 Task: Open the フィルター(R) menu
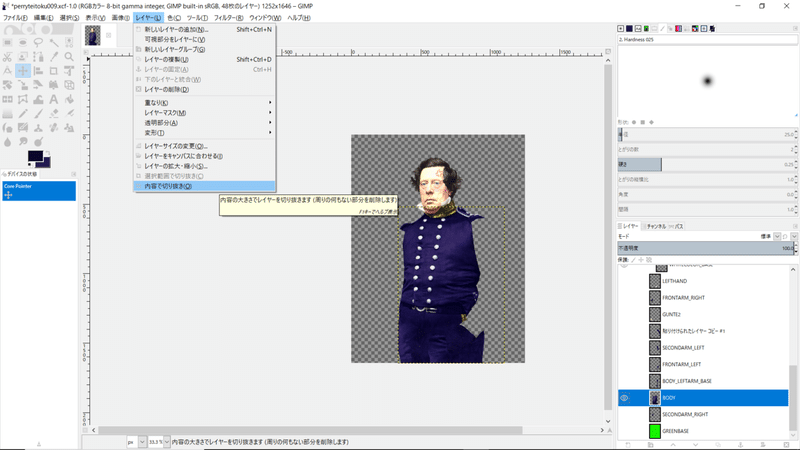(x=228, y=18)
